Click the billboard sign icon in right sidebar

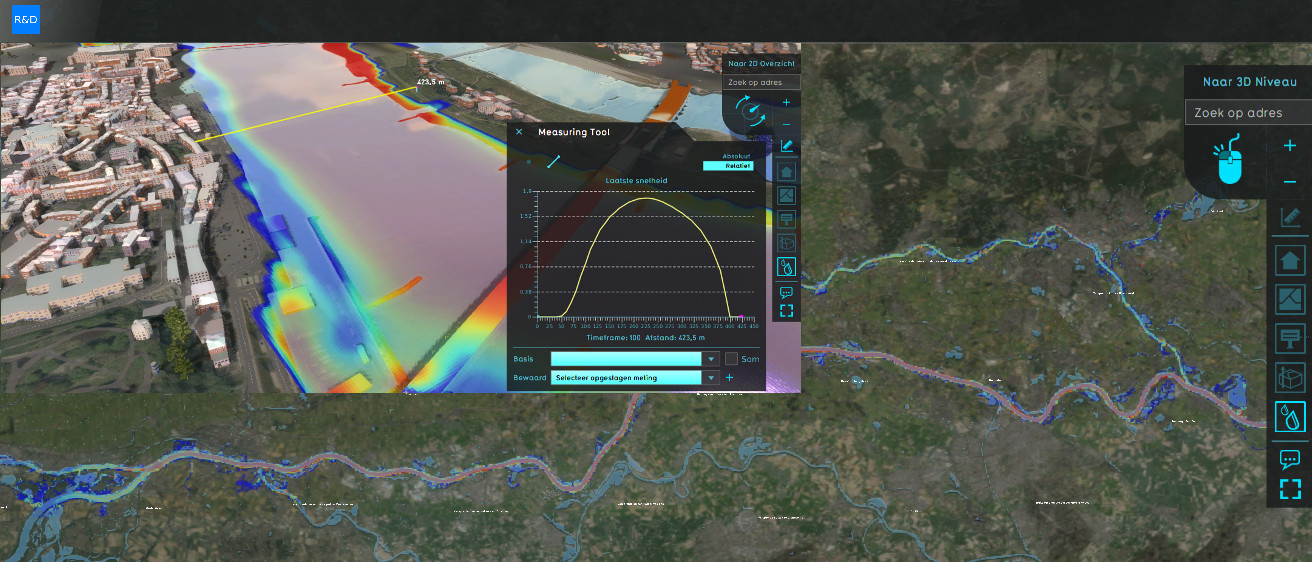(x=1290, y=338)
